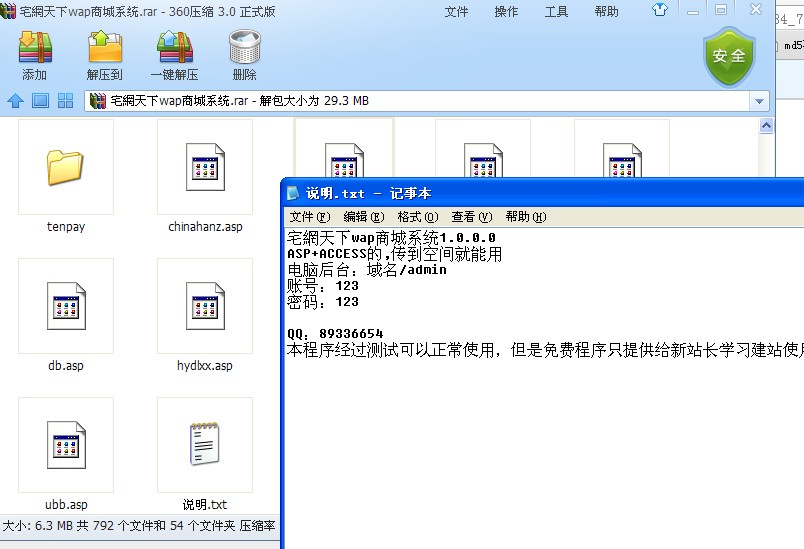804x549 pixels.
Task: Select the 说明.txt notepad file icon
Action: [205, 444]
